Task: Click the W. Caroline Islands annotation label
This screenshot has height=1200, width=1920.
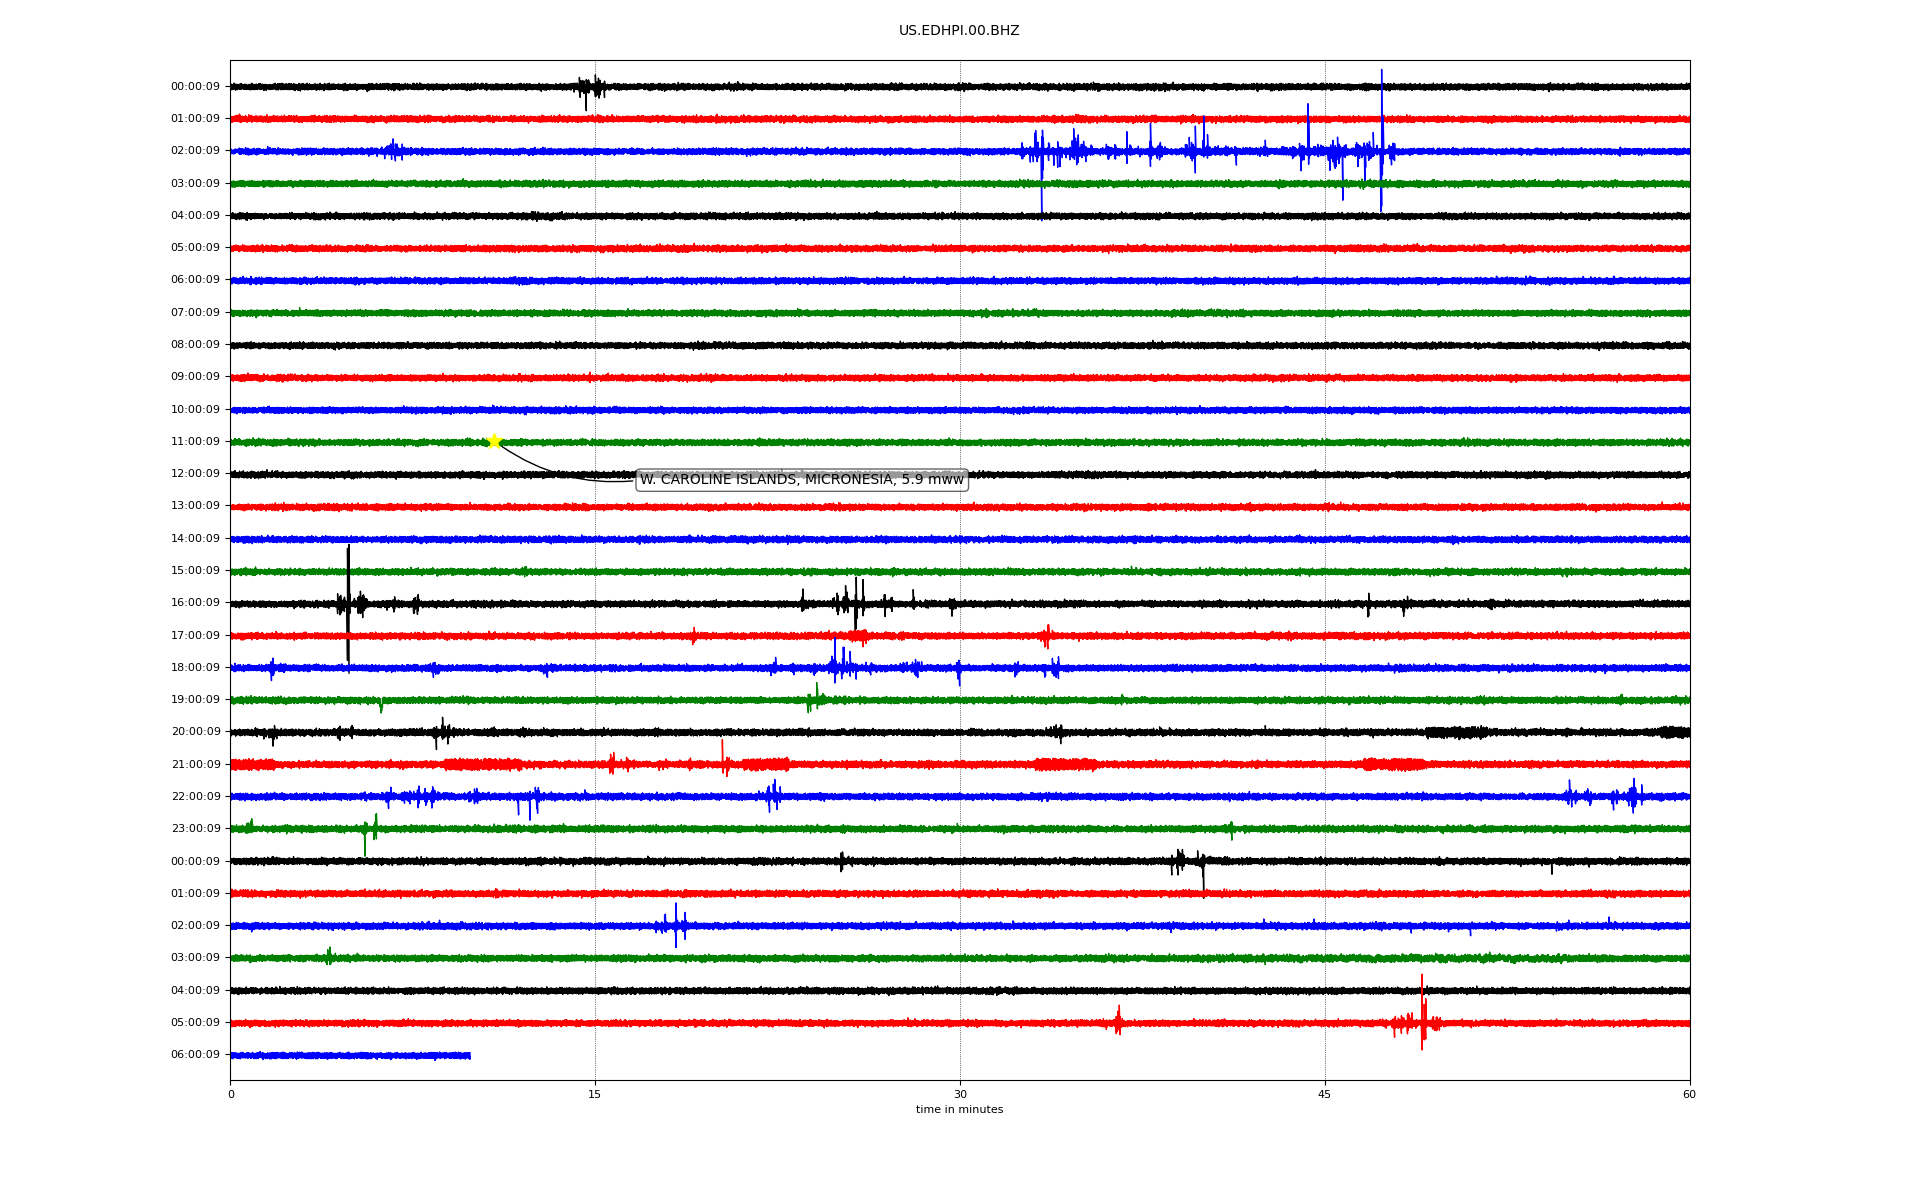Action: (x=801, y=480)
